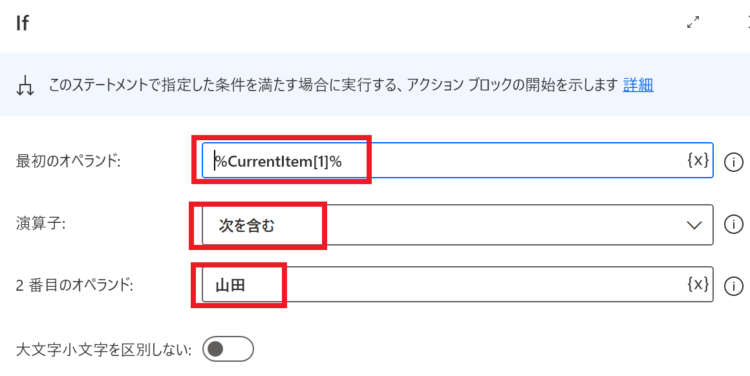Click the branching arrow icon in description banner
Screen dimensions: 750x376
pyautogui.click(x=25, y=86)
